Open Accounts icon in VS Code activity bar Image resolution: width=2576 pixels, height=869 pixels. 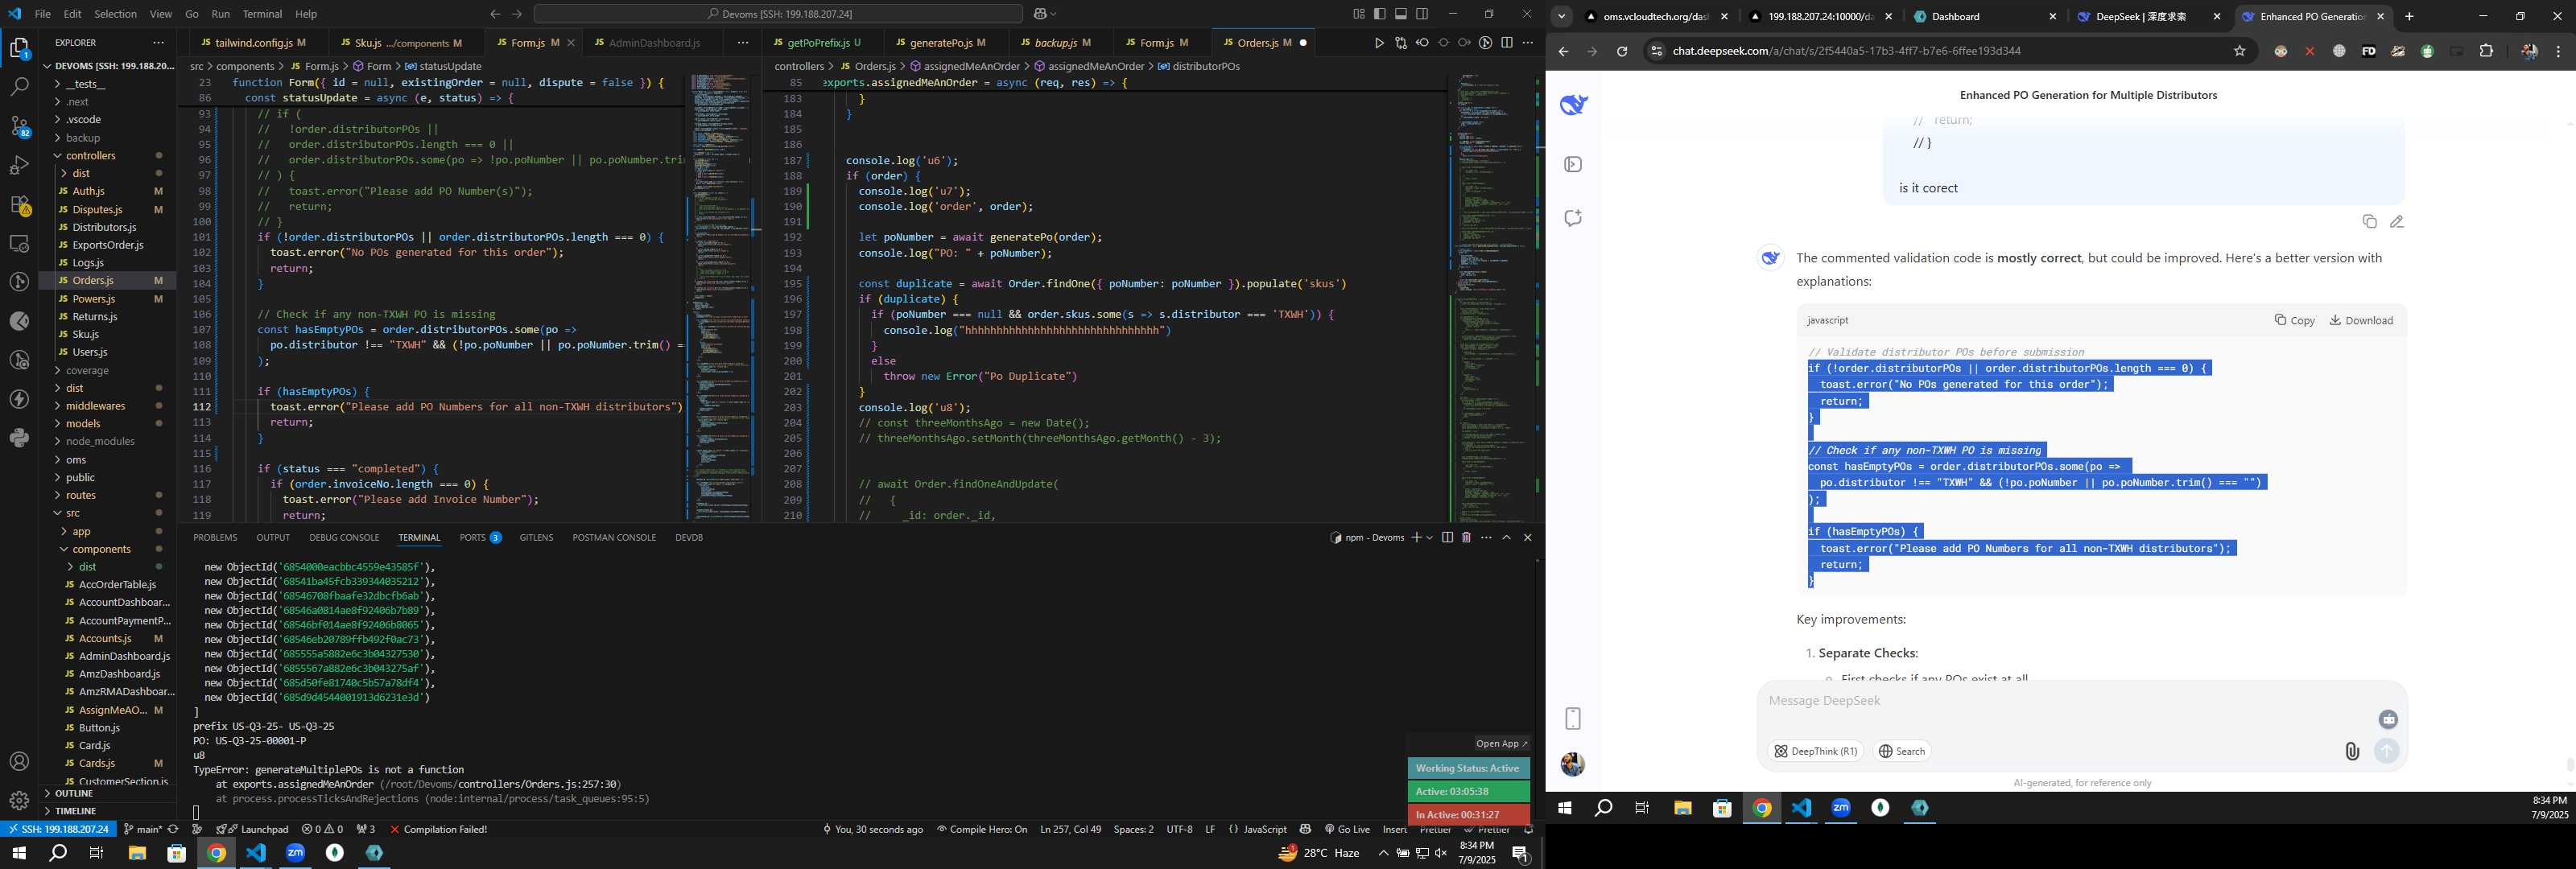click(19, 762)
